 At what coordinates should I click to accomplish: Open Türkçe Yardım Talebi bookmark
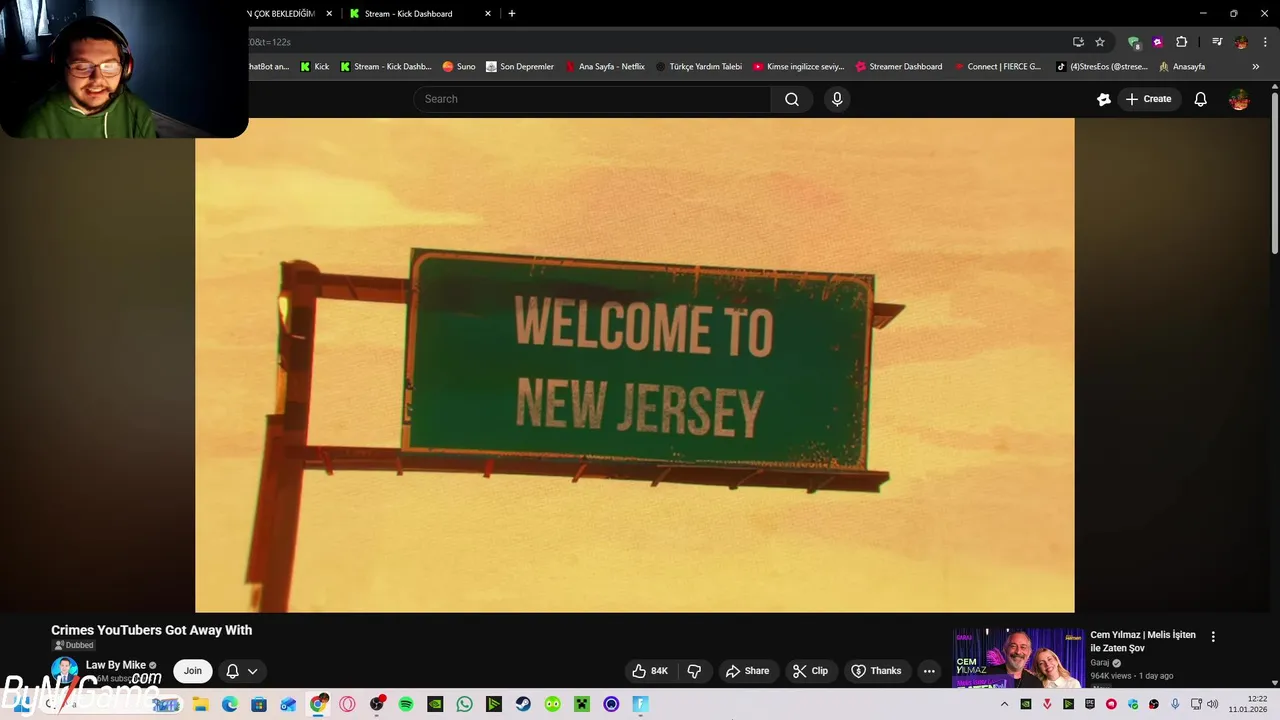coord(698,67)
